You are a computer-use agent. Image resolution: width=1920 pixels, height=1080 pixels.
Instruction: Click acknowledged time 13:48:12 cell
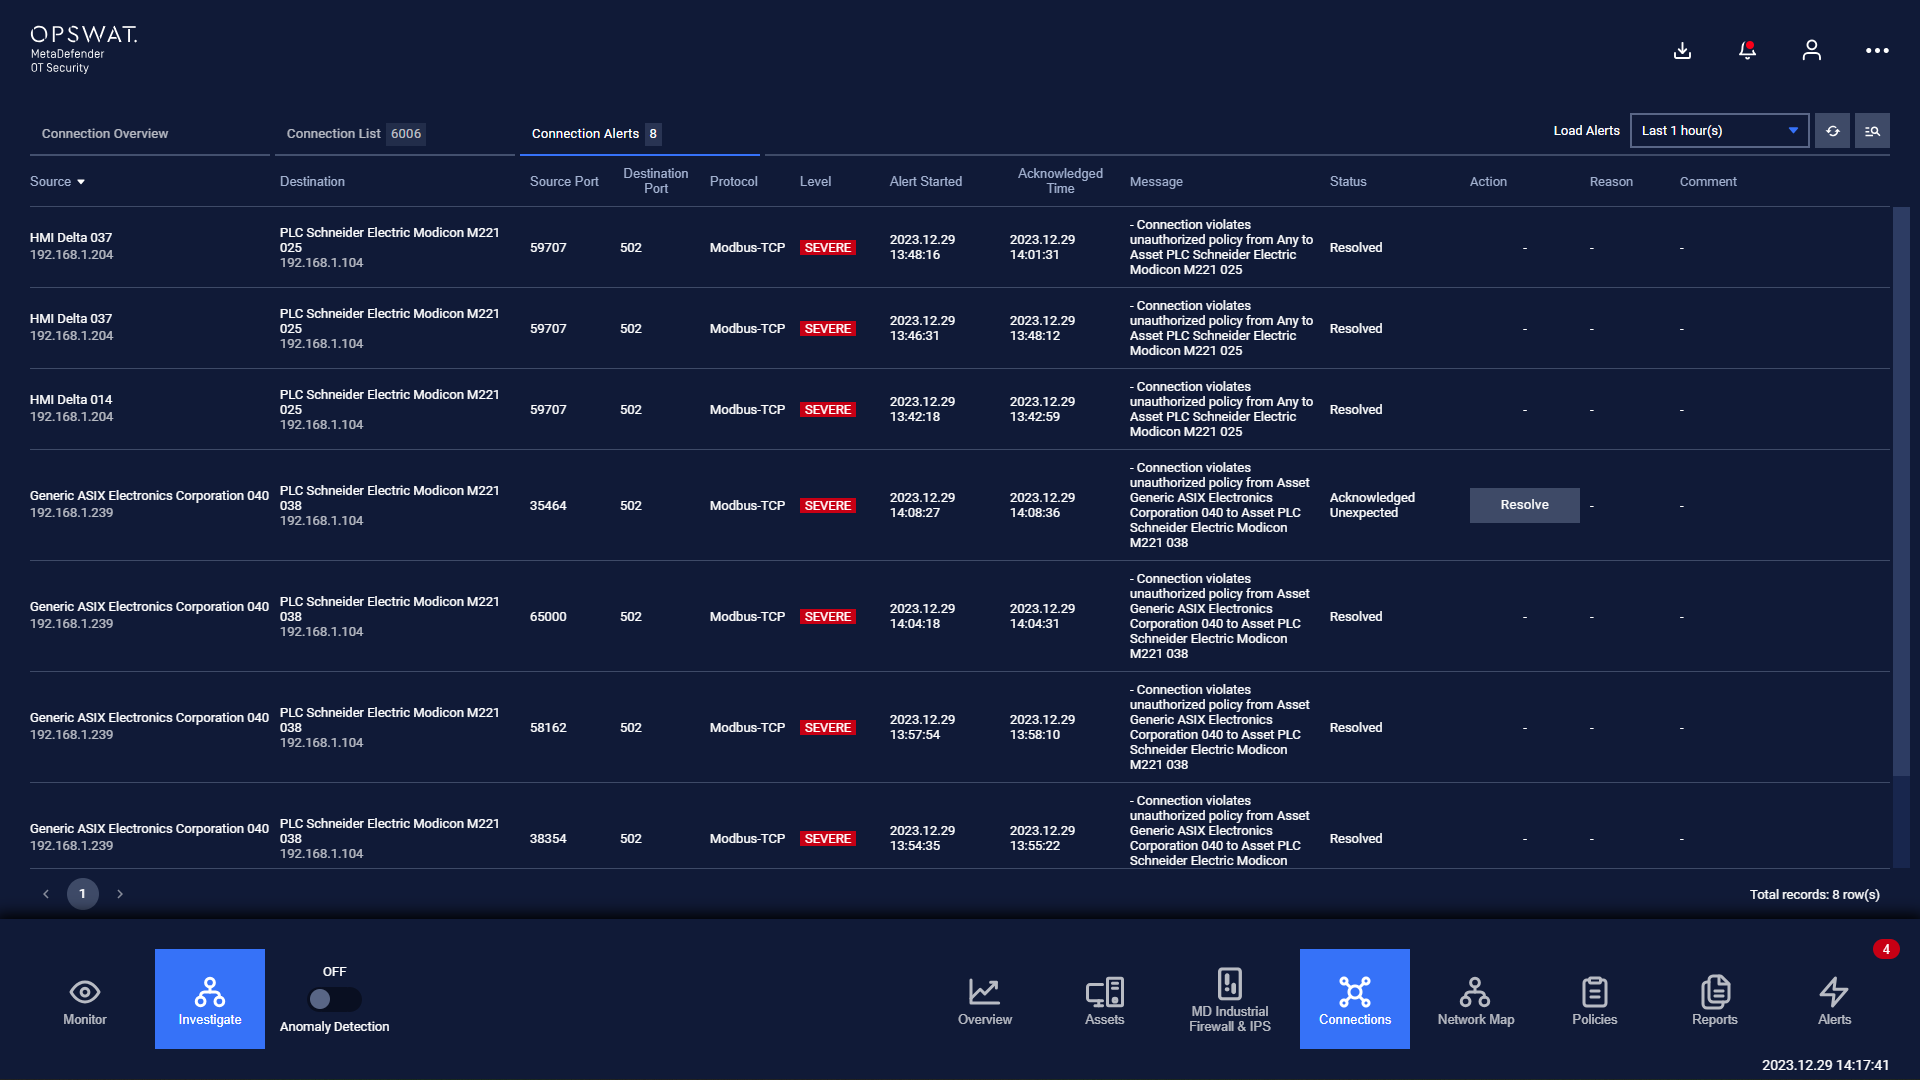[1042, 328]
